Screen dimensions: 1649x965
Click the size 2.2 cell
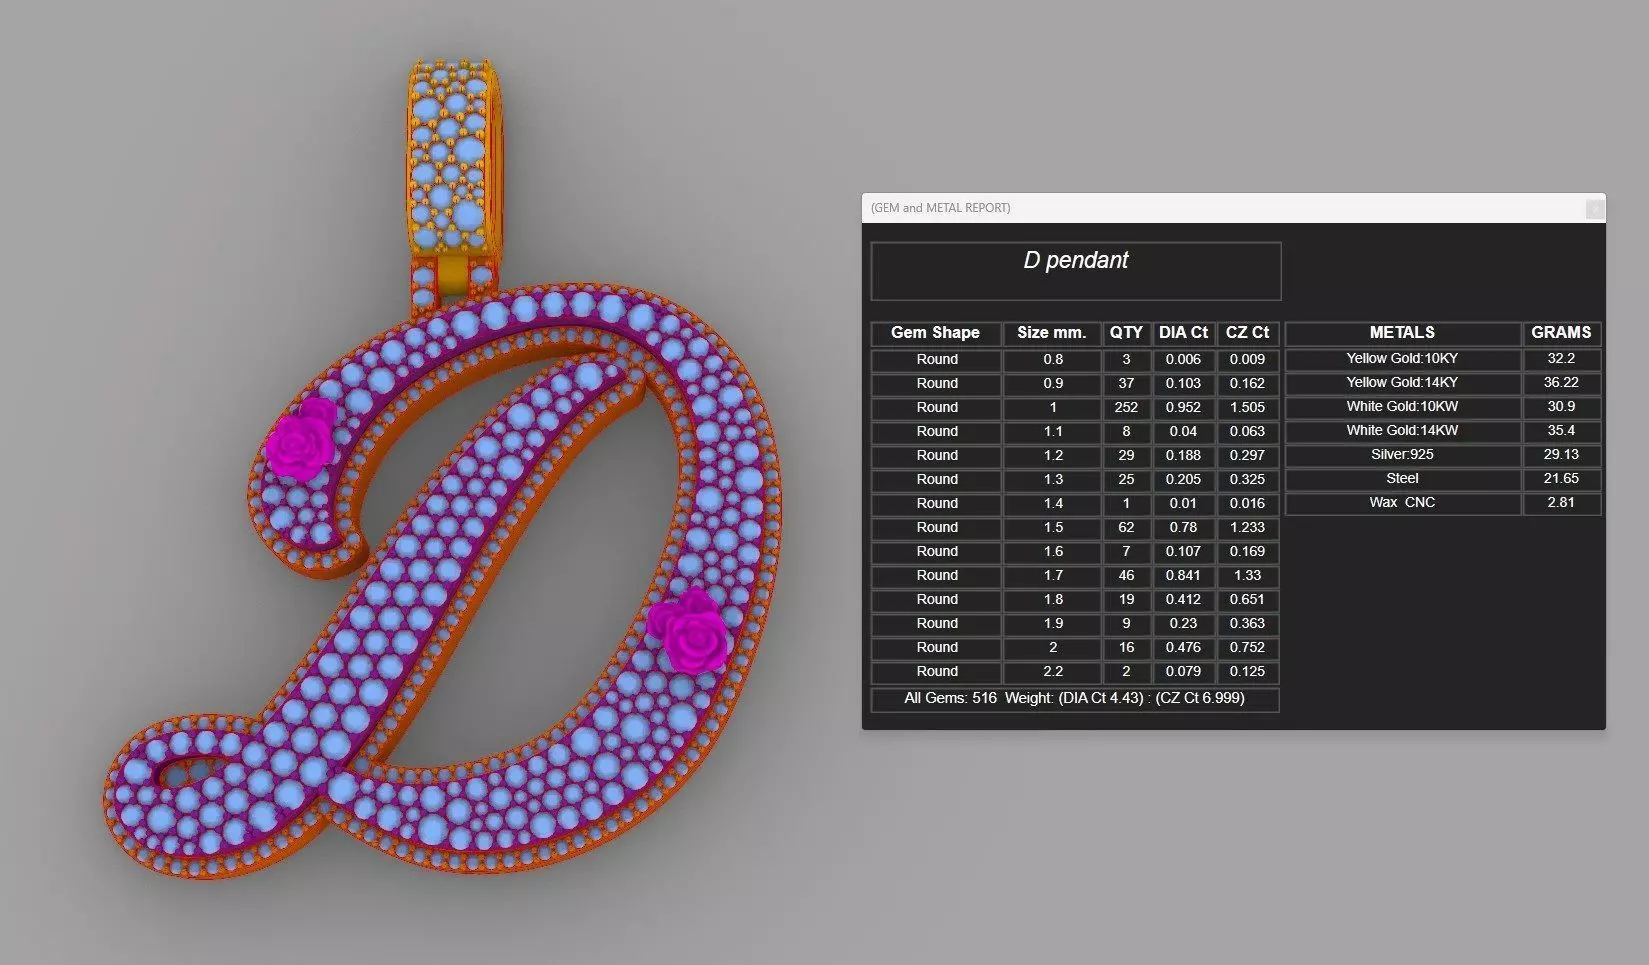1052,672
